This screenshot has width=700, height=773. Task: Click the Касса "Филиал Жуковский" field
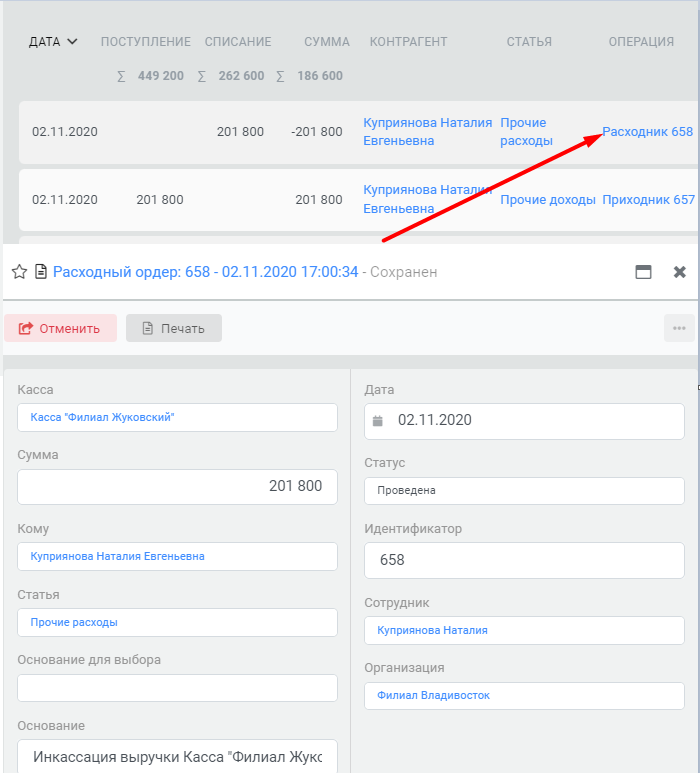tap(177, 418)
